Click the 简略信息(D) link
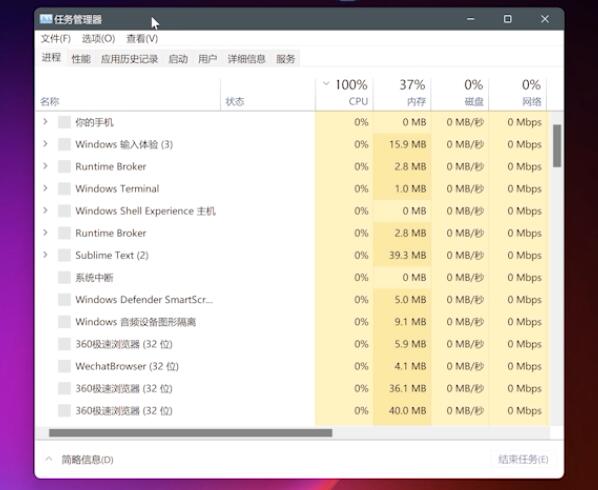 point(87,459)
